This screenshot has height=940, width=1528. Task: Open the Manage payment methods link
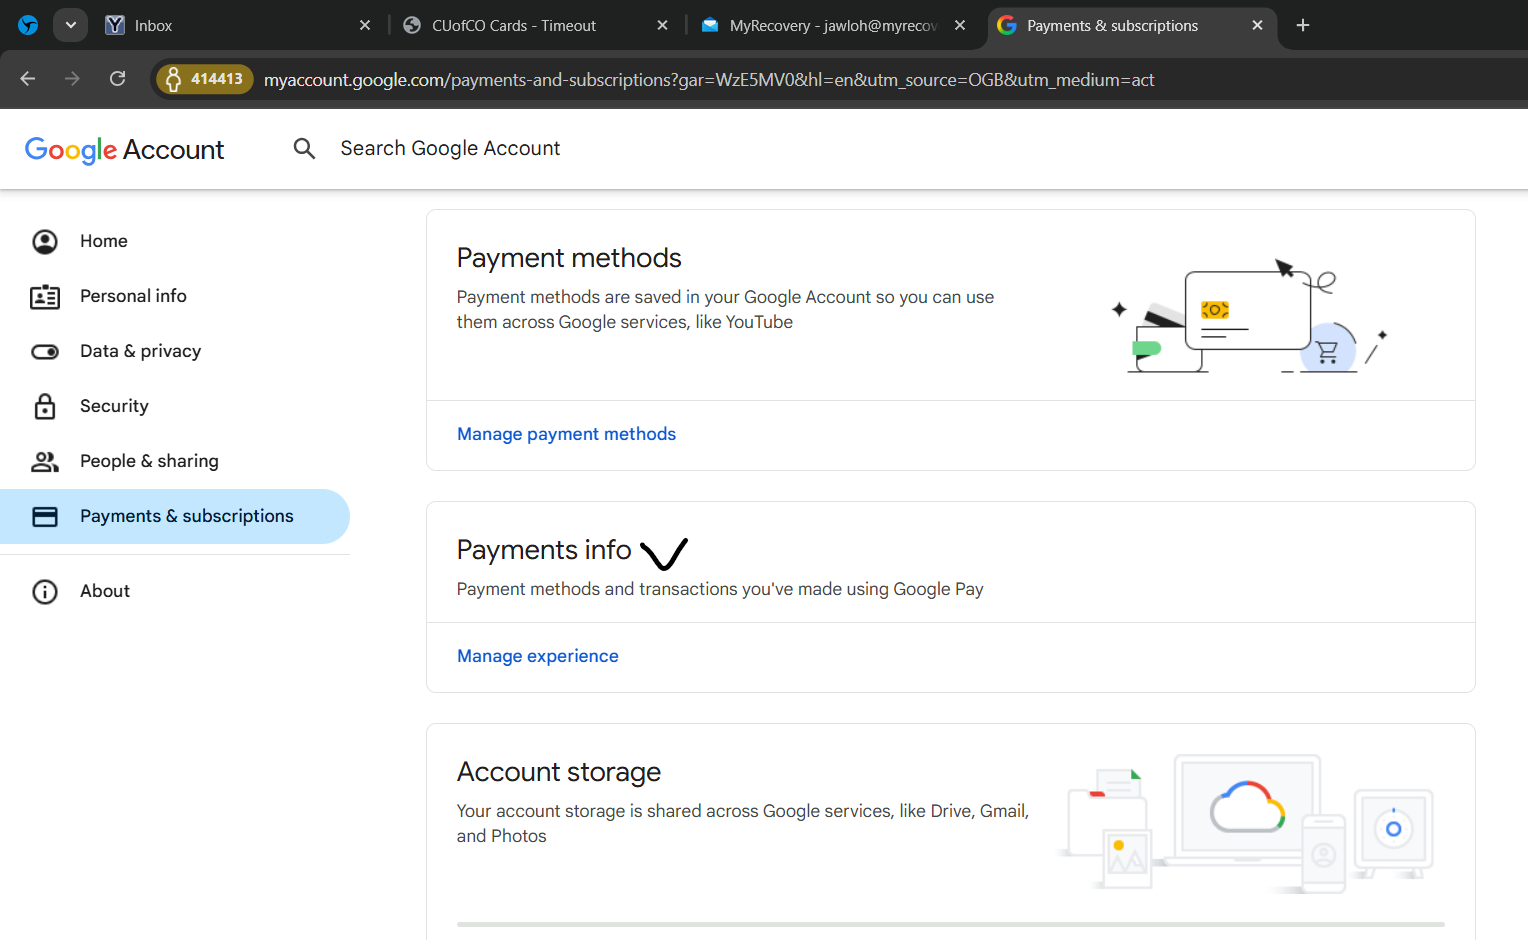point(566,434)
